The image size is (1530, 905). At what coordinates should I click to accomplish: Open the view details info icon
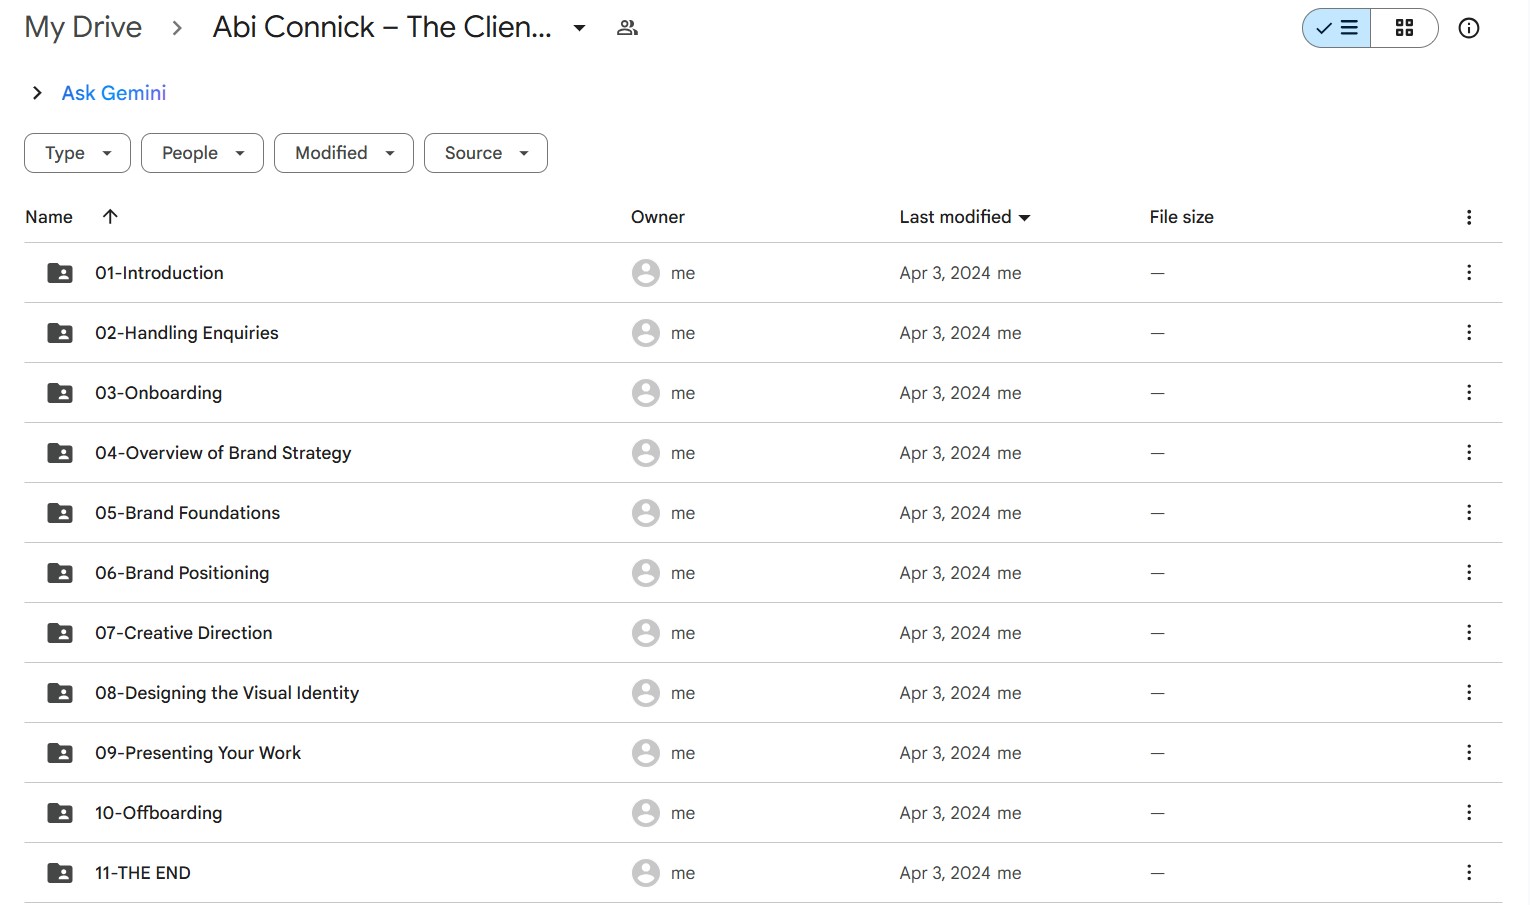[1468, 28]
